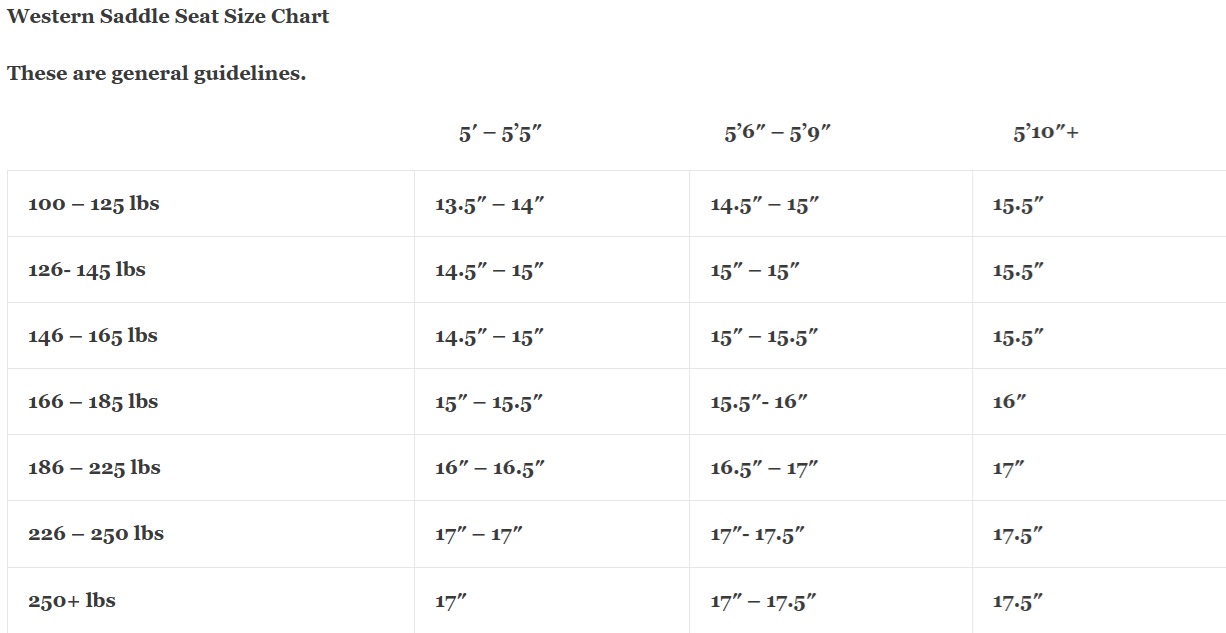Select the 15.5"- 16" seat size cell

coord(759,403)
